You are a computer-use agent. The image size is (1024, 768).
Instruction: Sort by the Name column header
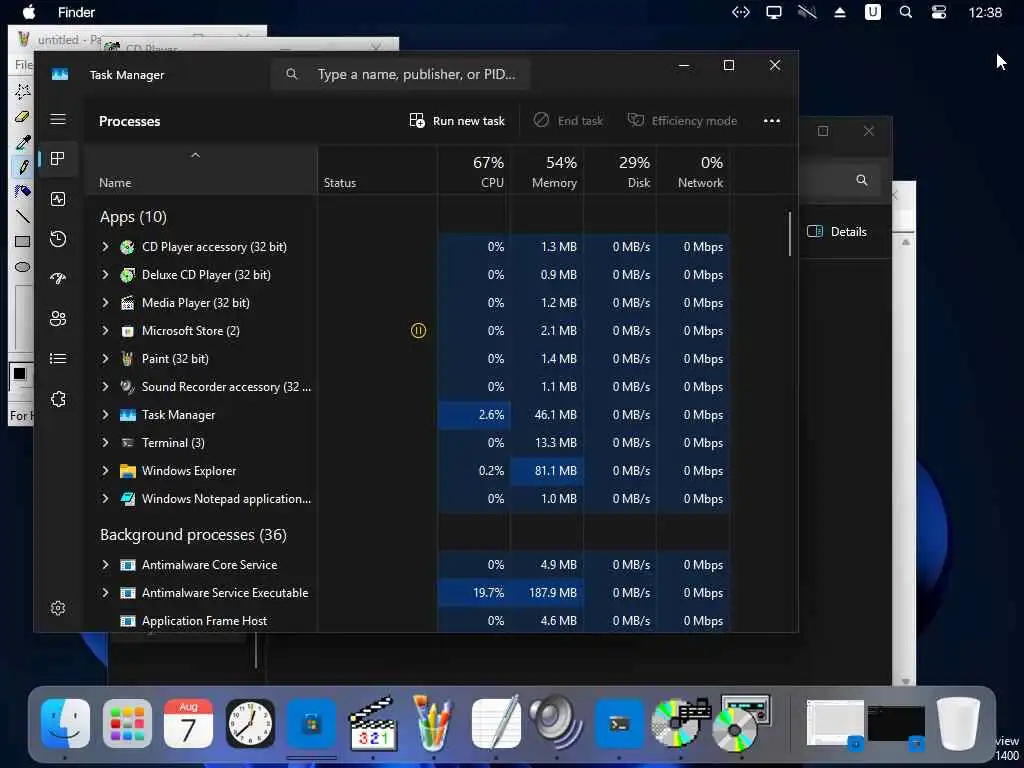[x=200, y=170]
